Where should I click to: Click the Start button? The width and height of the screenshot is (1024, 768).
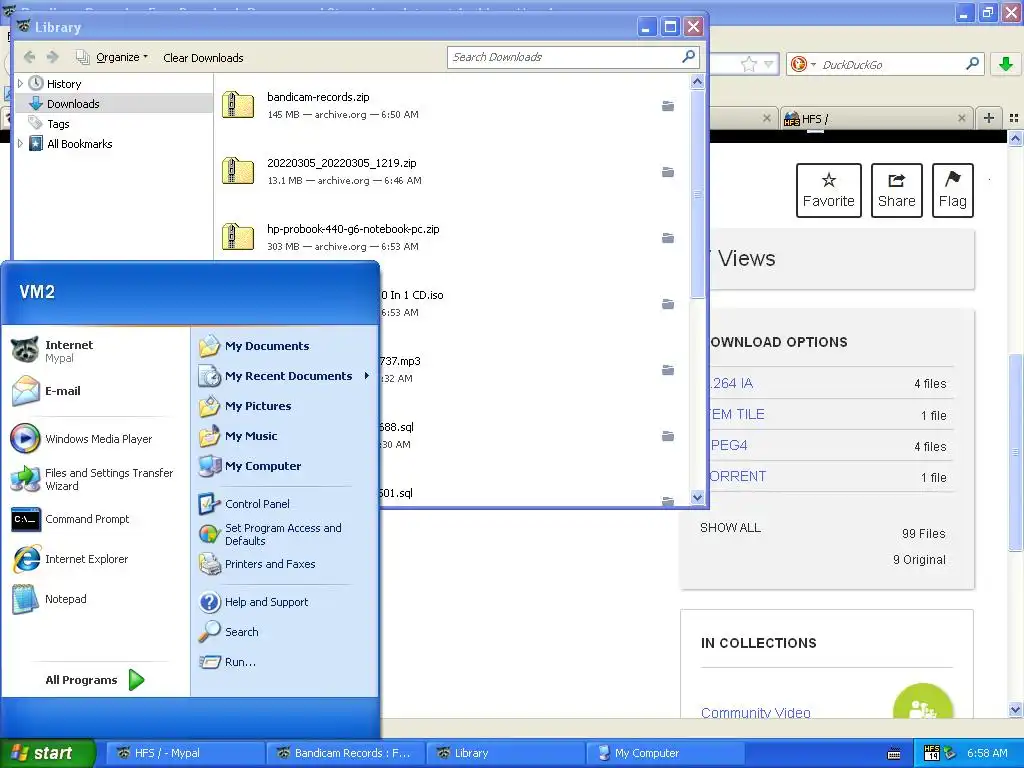point(47,753)
